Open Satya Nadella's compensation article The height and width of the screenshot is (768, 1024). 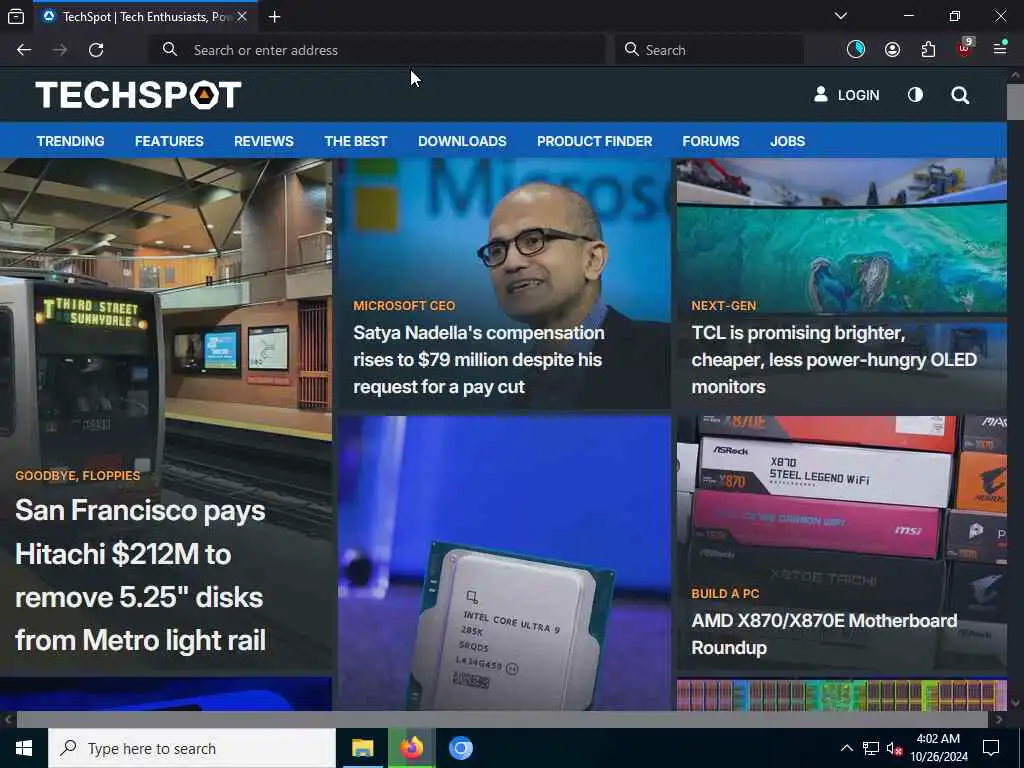coord(479,360)
